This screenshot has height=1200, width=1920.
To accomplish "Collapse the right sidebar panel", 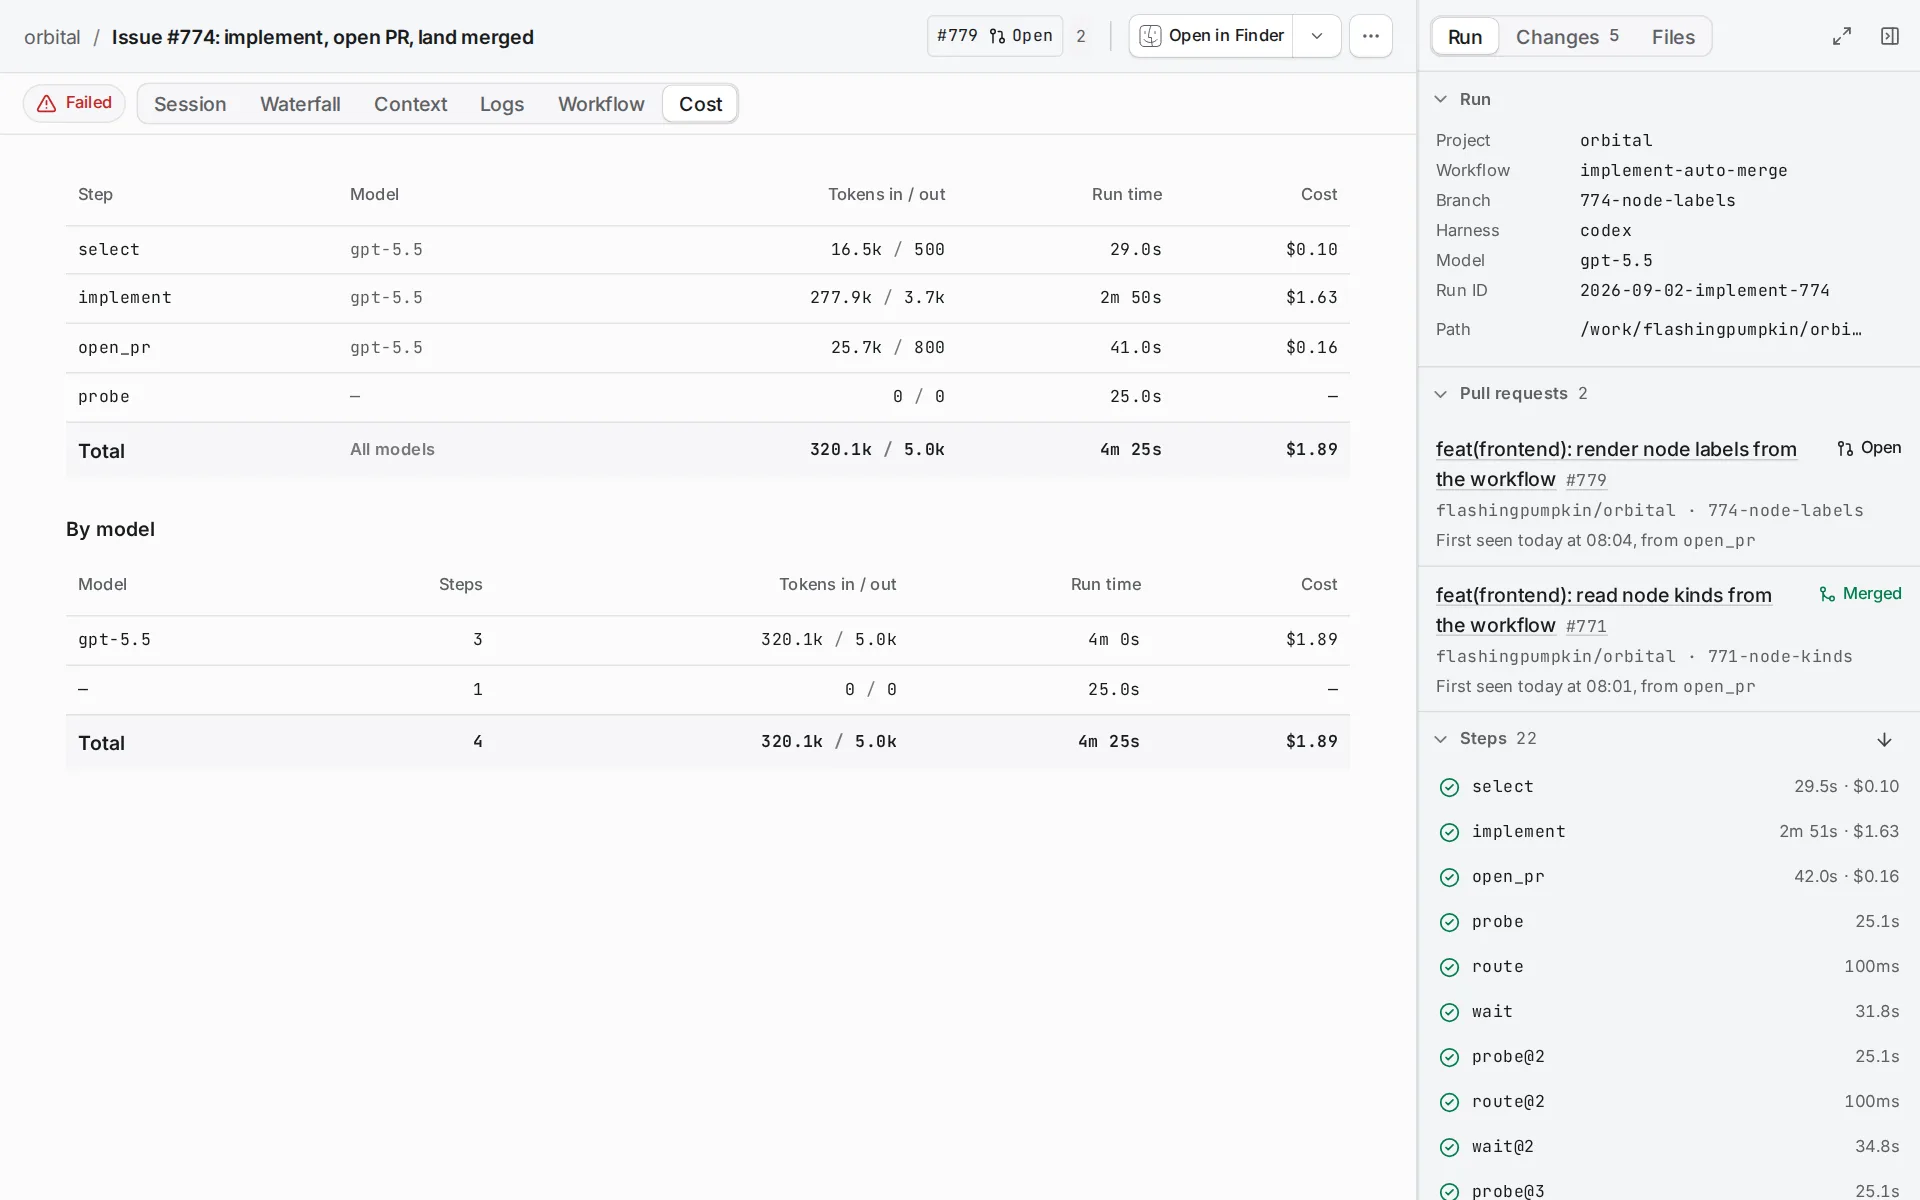I will pyautogui.click(x=1889, y=36).
